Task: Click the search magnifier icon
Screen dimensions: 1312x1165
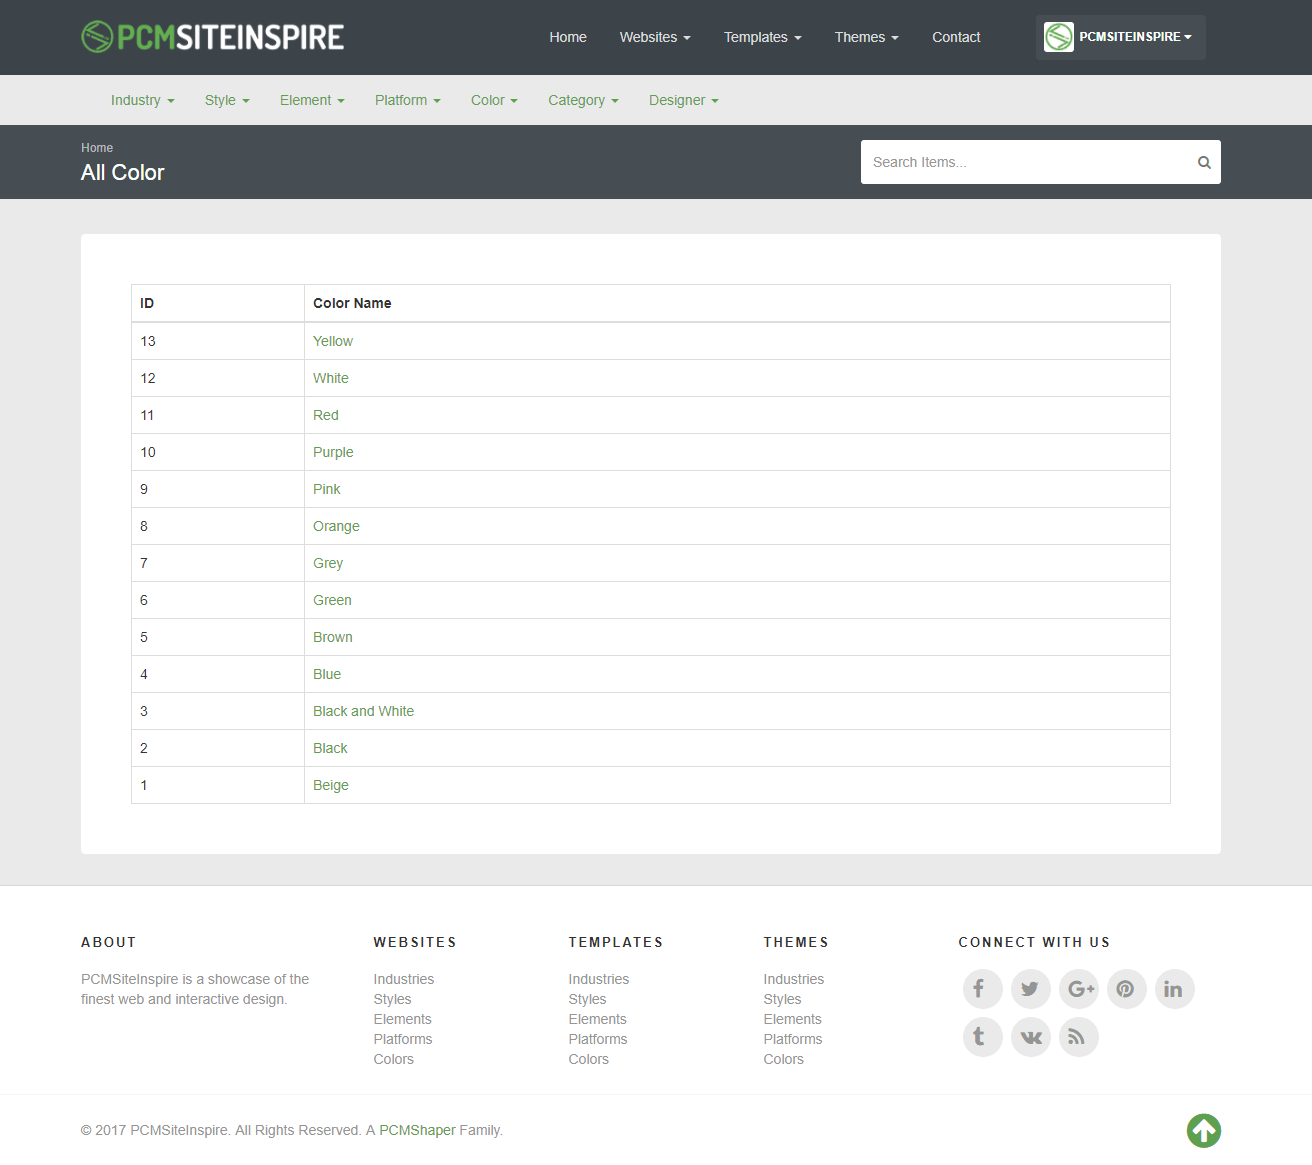Action: coord(1204,162)
